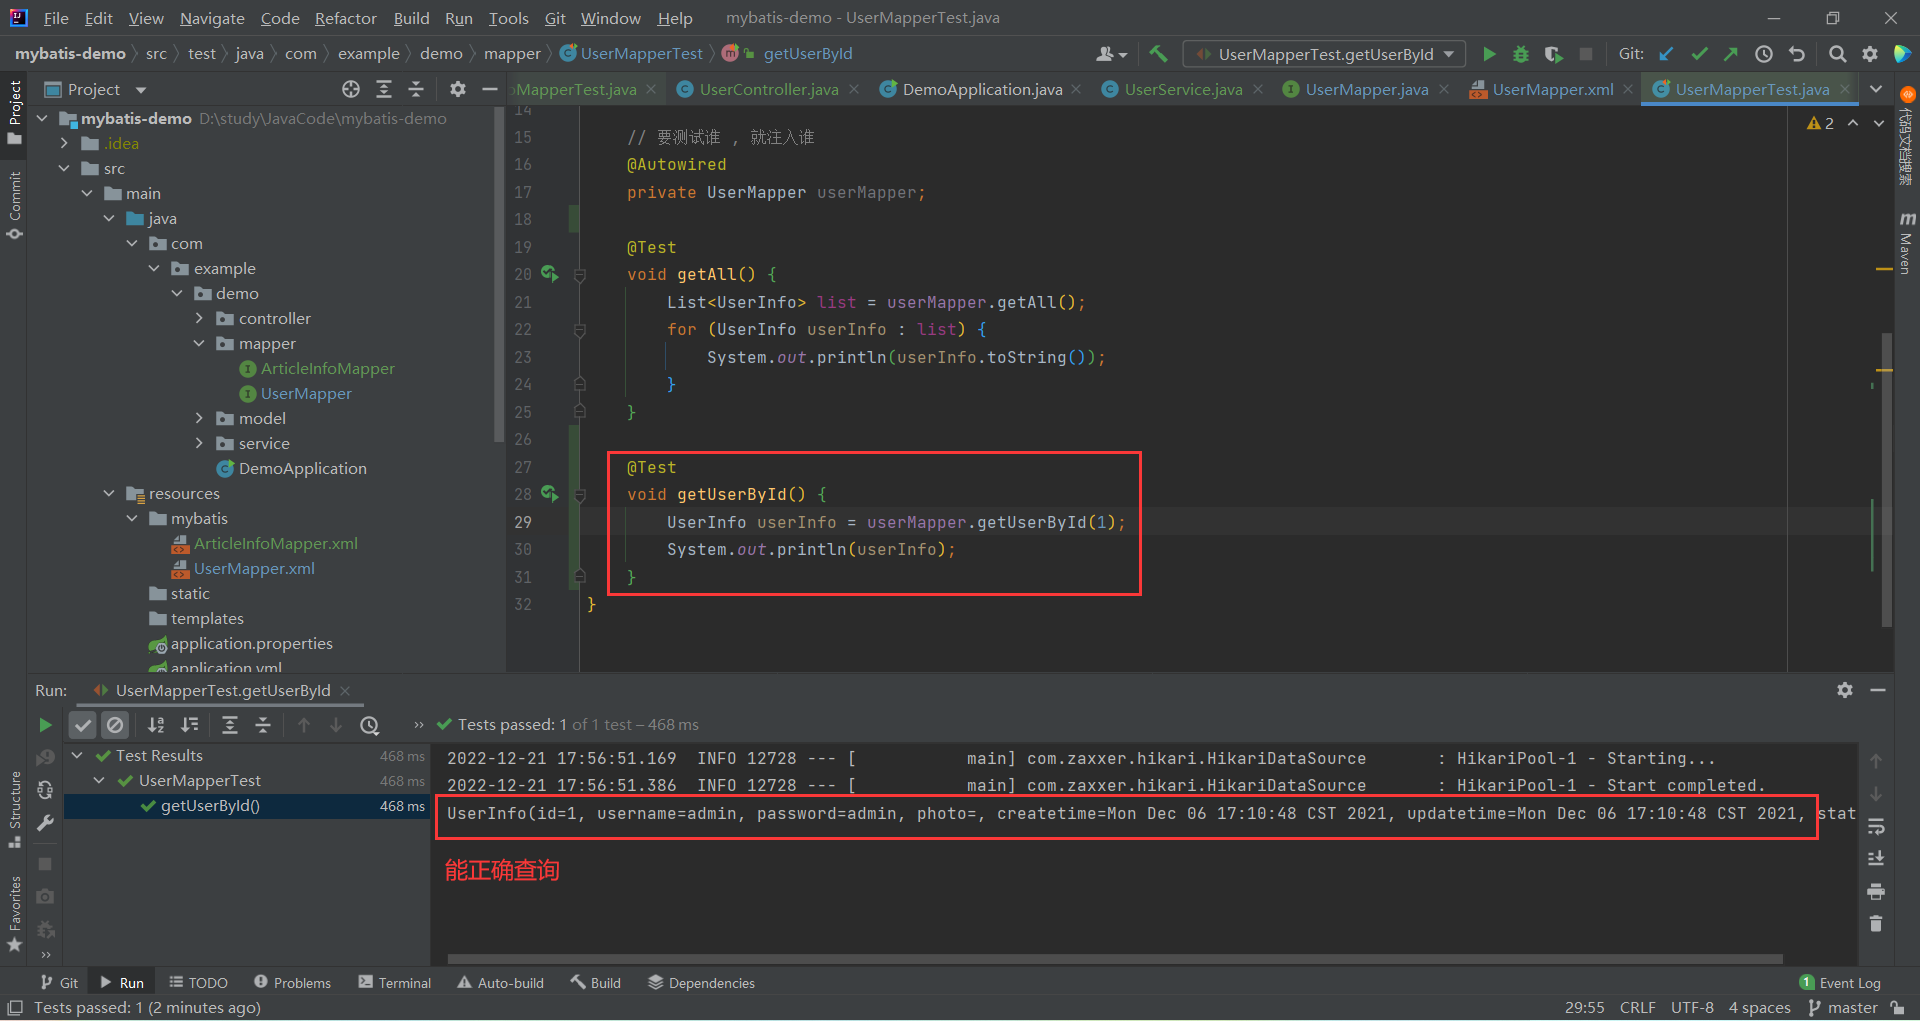Image resolution: width=1920 pixels, height=1021 pixels.
Task: Open Run panel settings gear
Action: coord(1845,690)
